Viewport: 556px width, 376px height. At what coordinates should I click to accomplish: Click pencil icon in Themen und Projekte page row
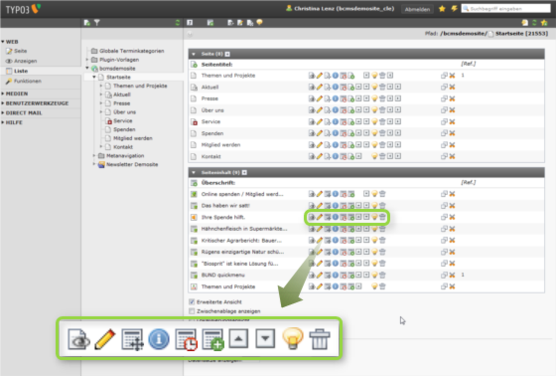[319, 75]
